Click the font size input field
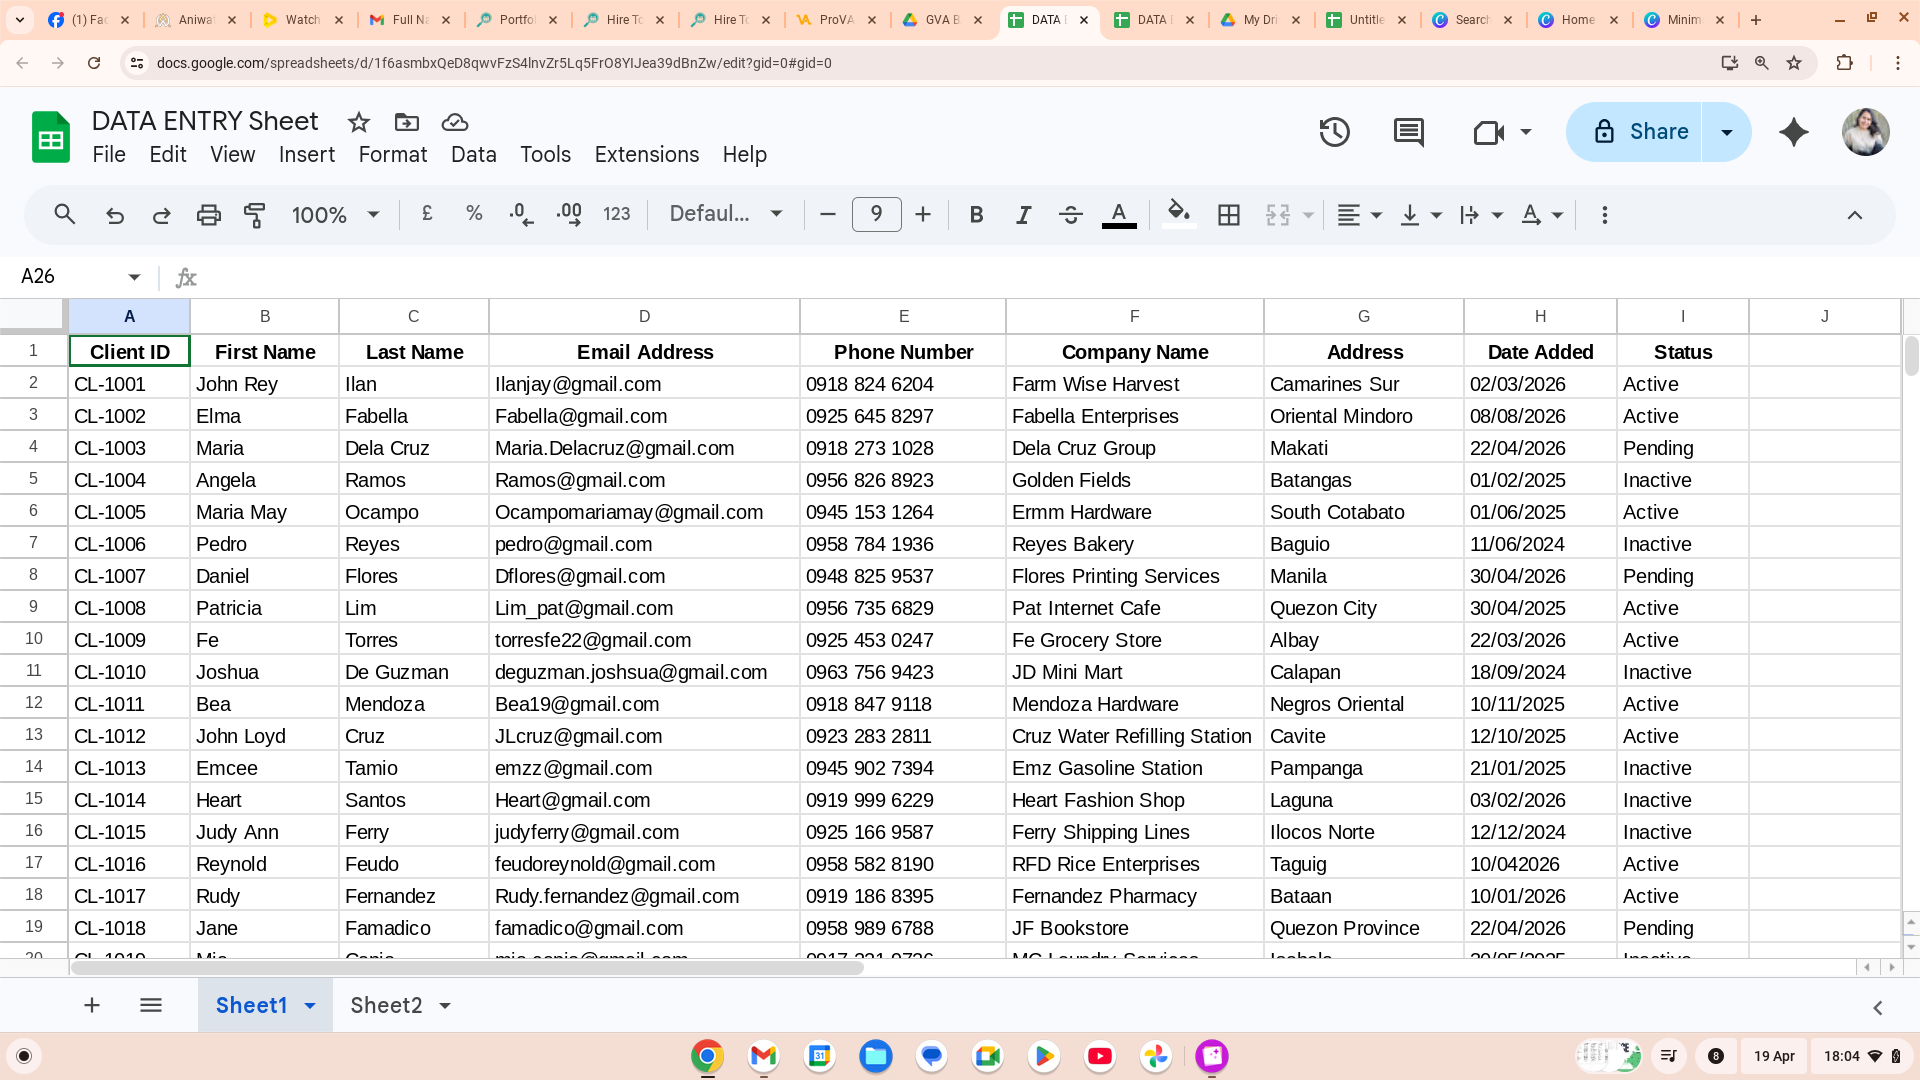 [x=876, y=214]
